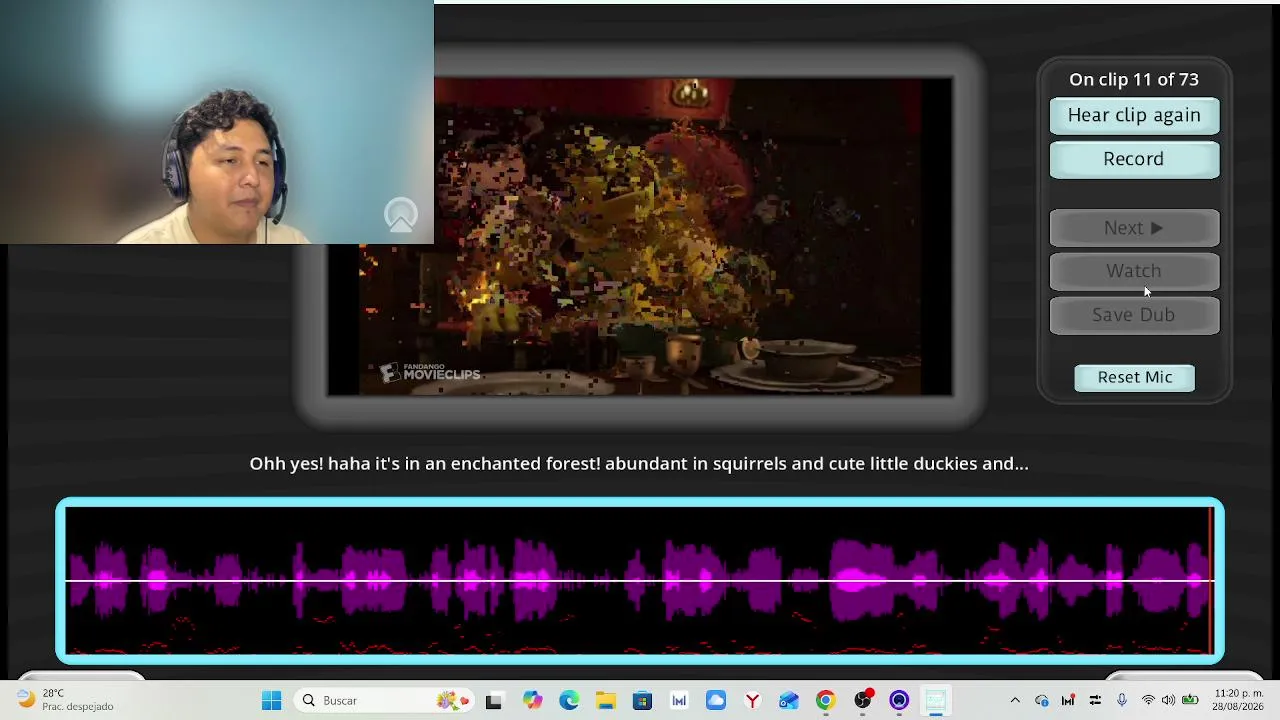Viewport: 1280px width, 720px height.
Task: Go to the next clip with Next
Action: tap(1134, 228)
